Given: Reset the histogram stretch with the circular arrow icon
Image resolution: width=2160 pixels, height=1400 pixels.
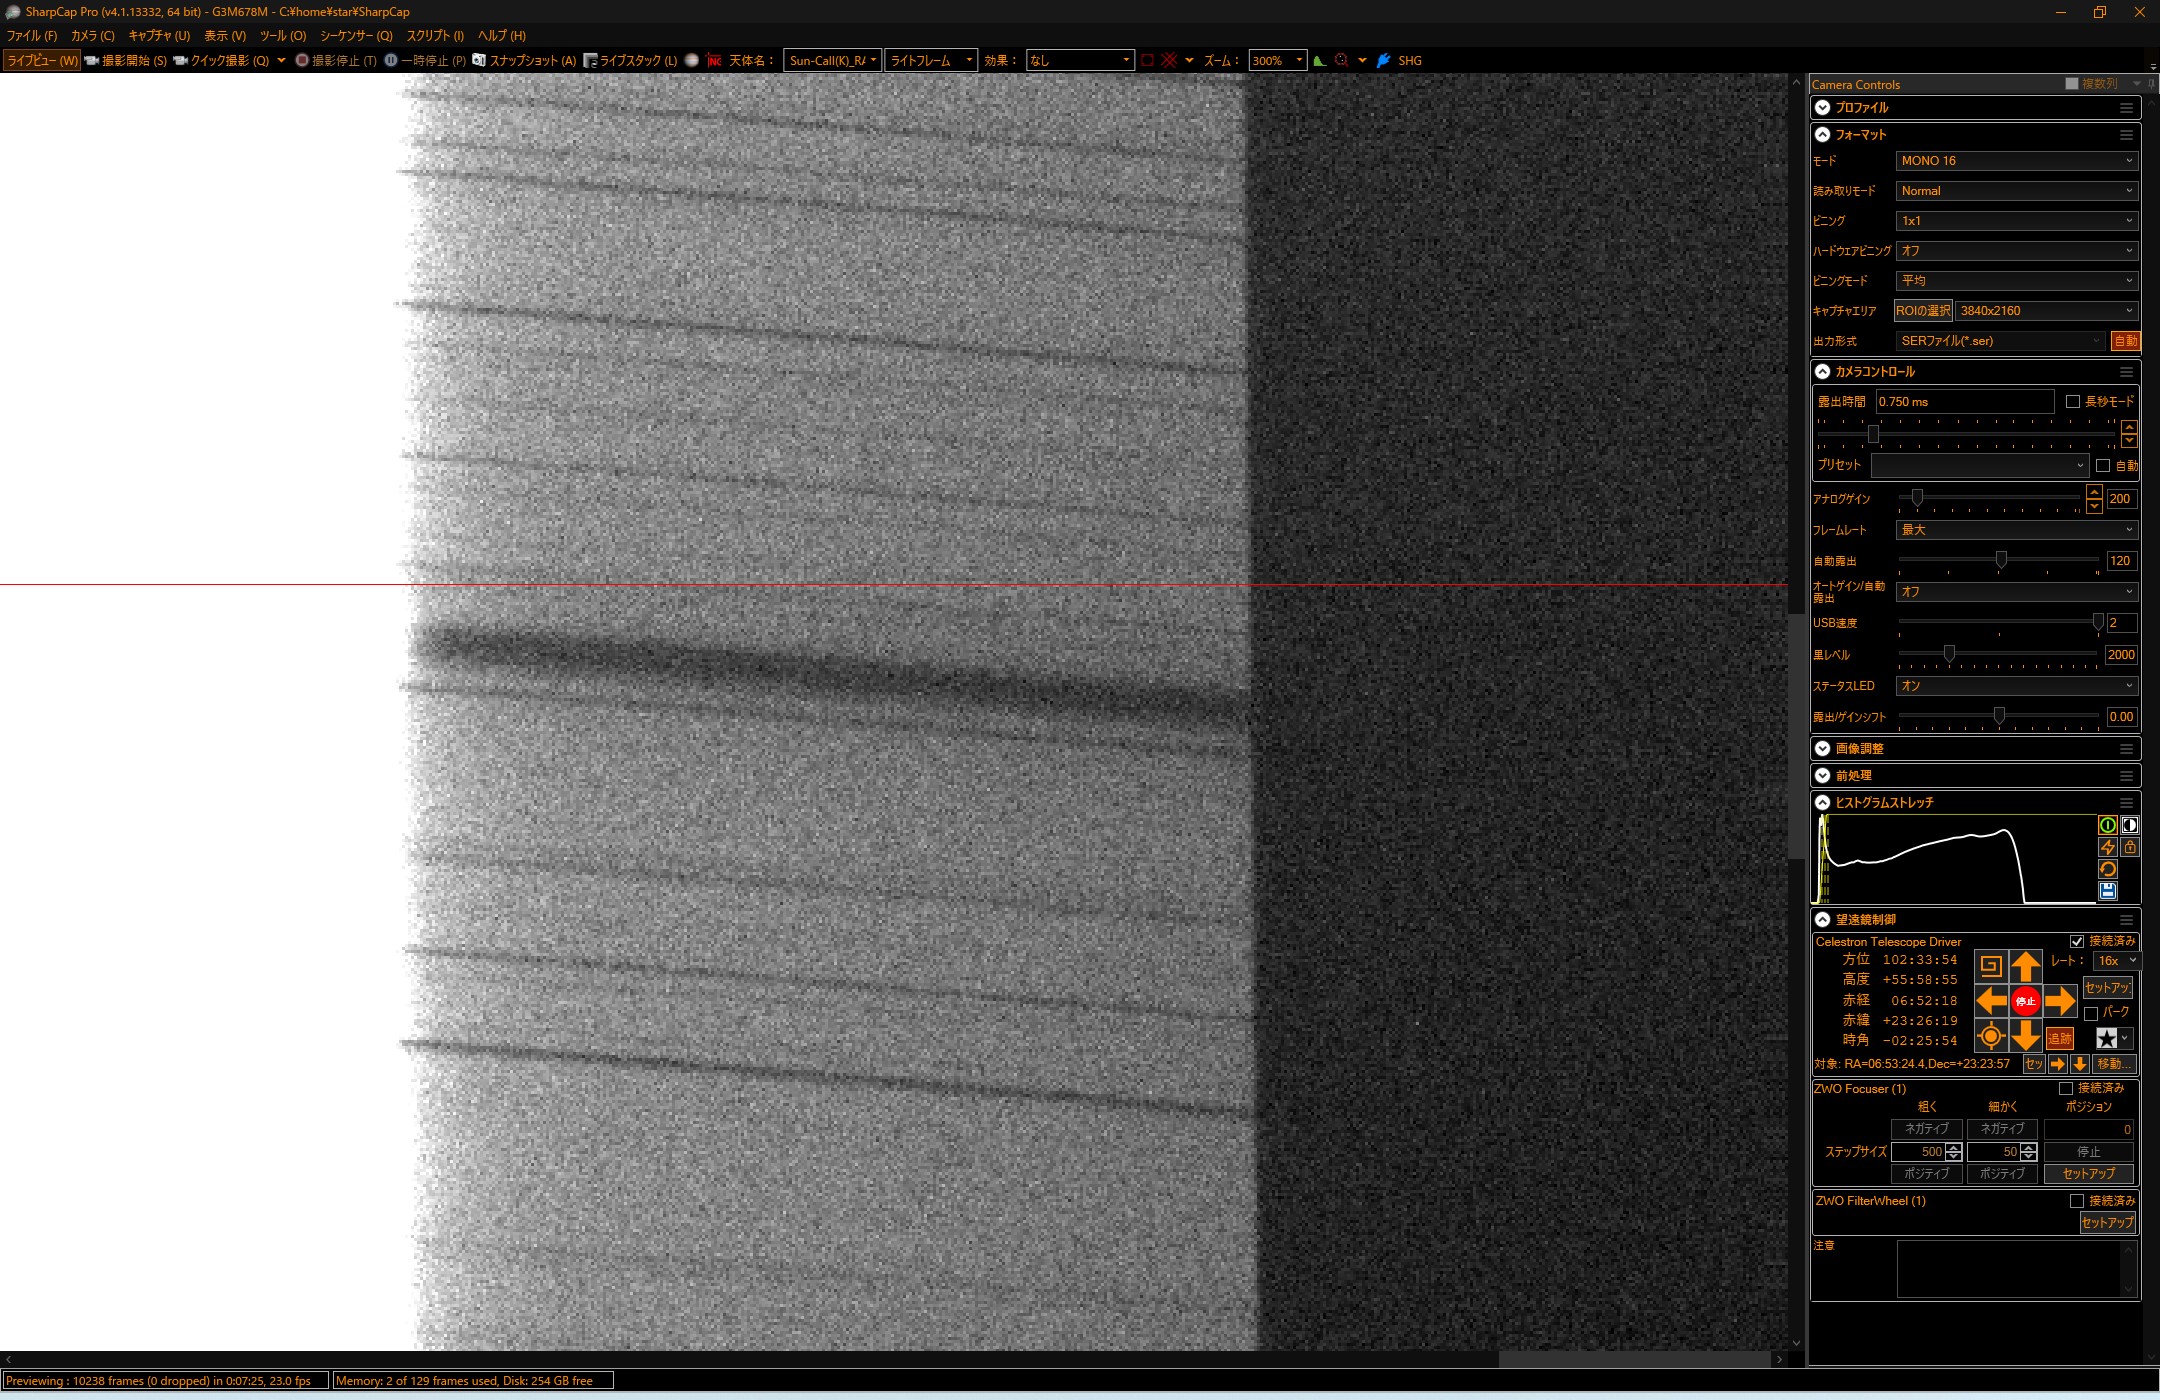Looking at the screenshot, I should [x=2107, y=869].
